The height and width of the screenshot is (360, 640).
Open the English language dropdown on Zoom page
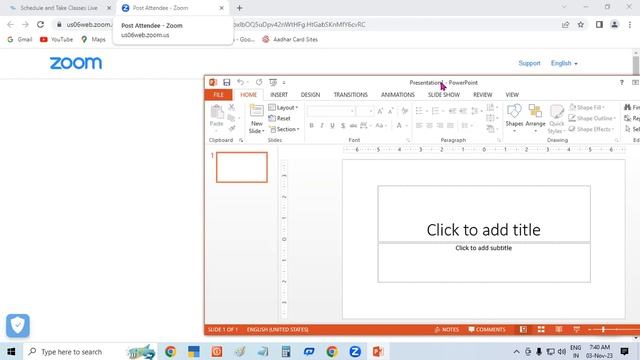564,63
